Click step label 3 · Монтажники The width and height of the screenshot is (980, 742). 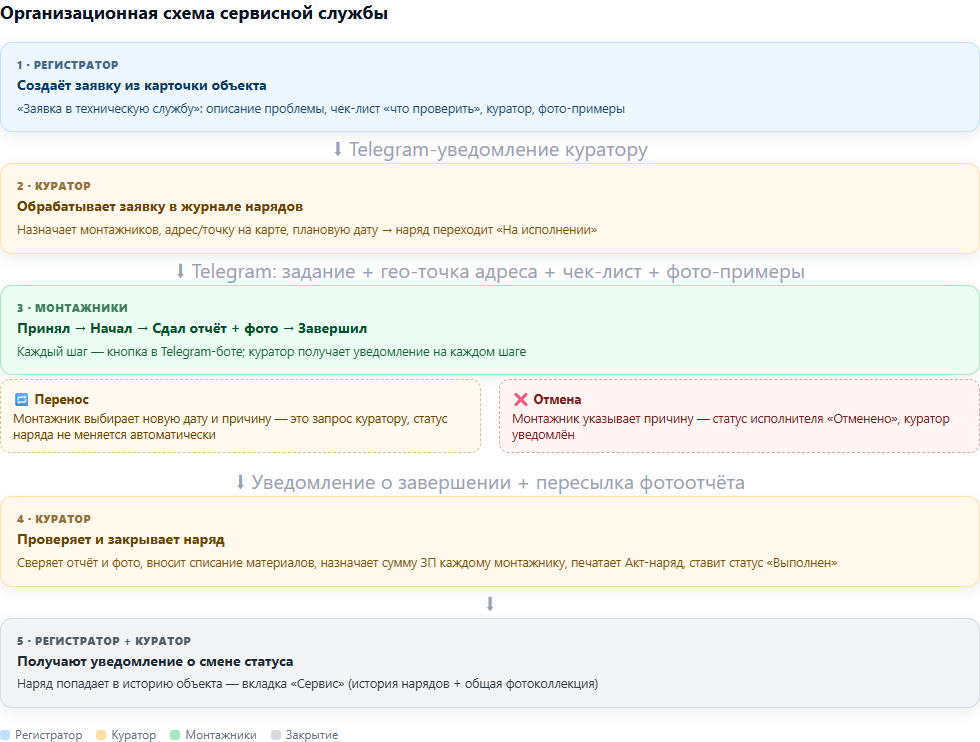click(x=72, y=308)
